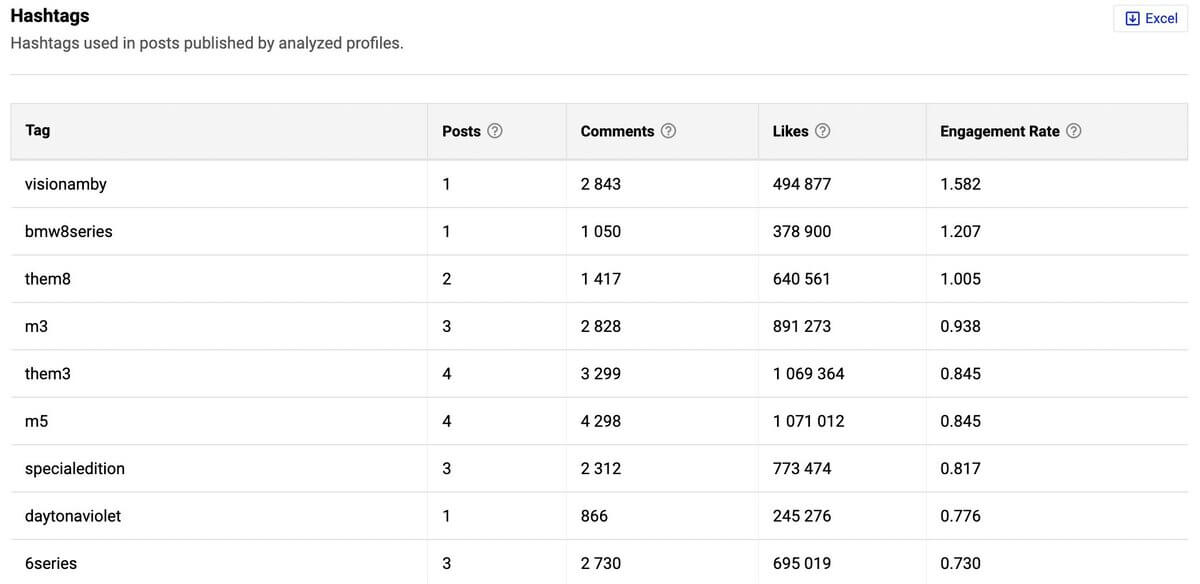
Task: Select the bmw8series tag
Action: point(69,231)
